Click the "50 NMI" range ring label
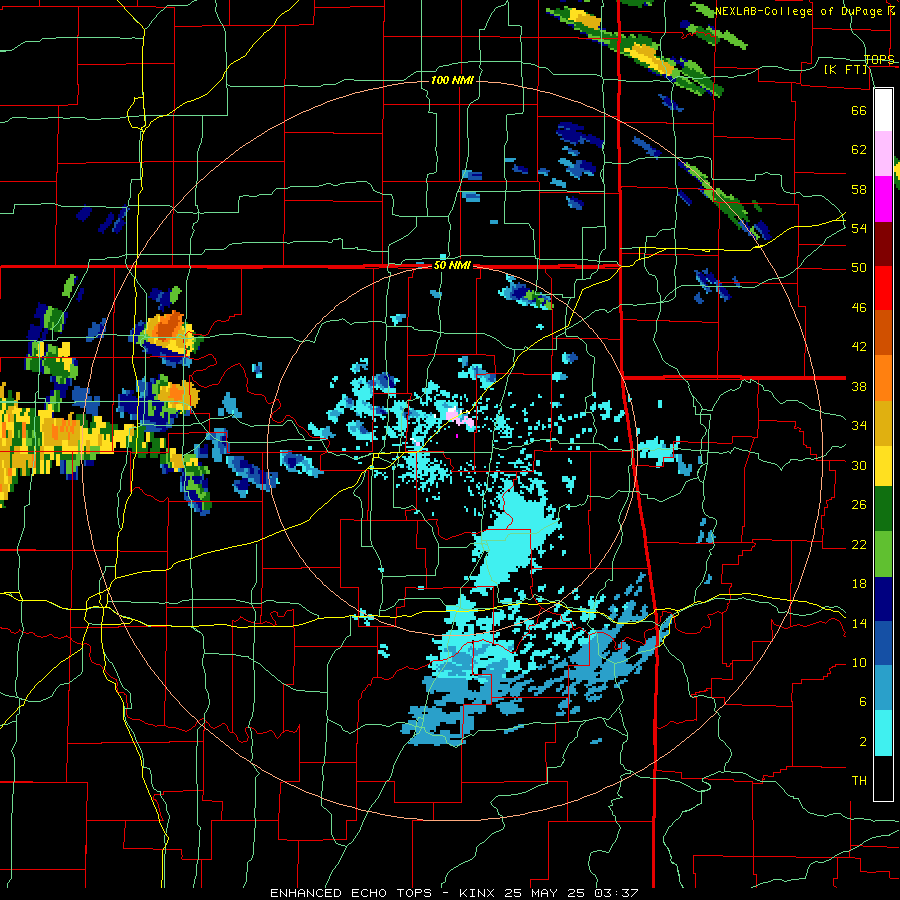Image resolution: width=900 pixels, height=900 pixels. pyautogui.click(x=452, y=265)
